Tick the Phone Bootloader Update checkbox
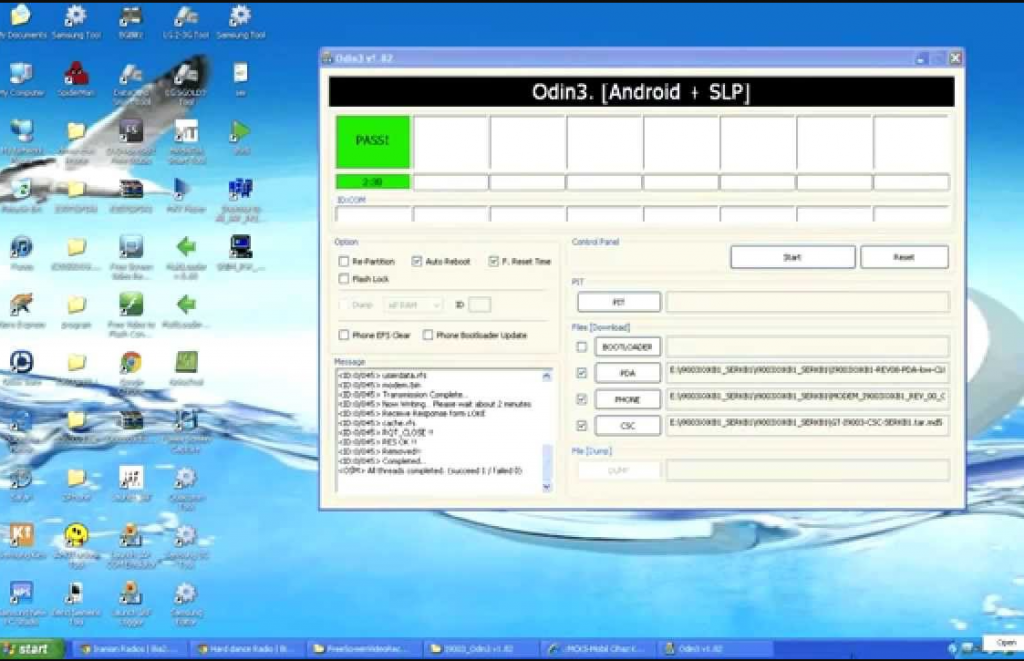The width and height of the screenshot is (1024, 661). [428, 336]
